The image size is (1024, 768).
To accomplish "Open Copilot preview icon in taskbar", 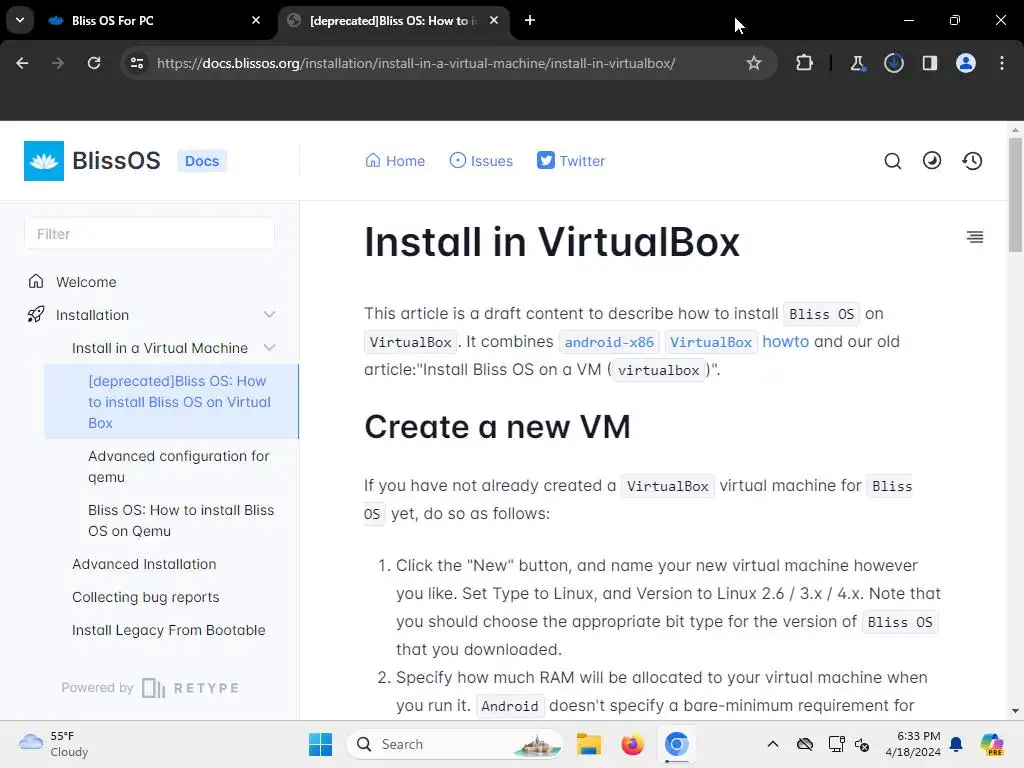I will coord(992,744).
